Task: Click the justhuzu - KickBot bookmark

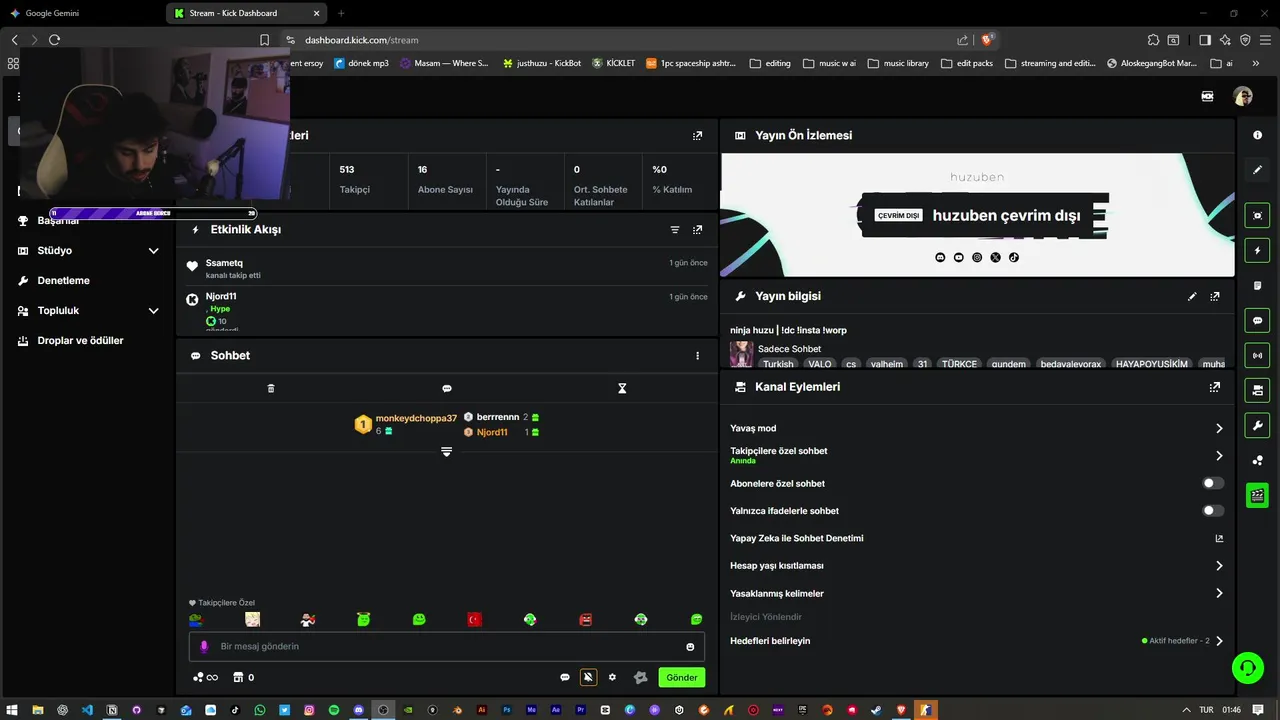Action: coord(541,63)
